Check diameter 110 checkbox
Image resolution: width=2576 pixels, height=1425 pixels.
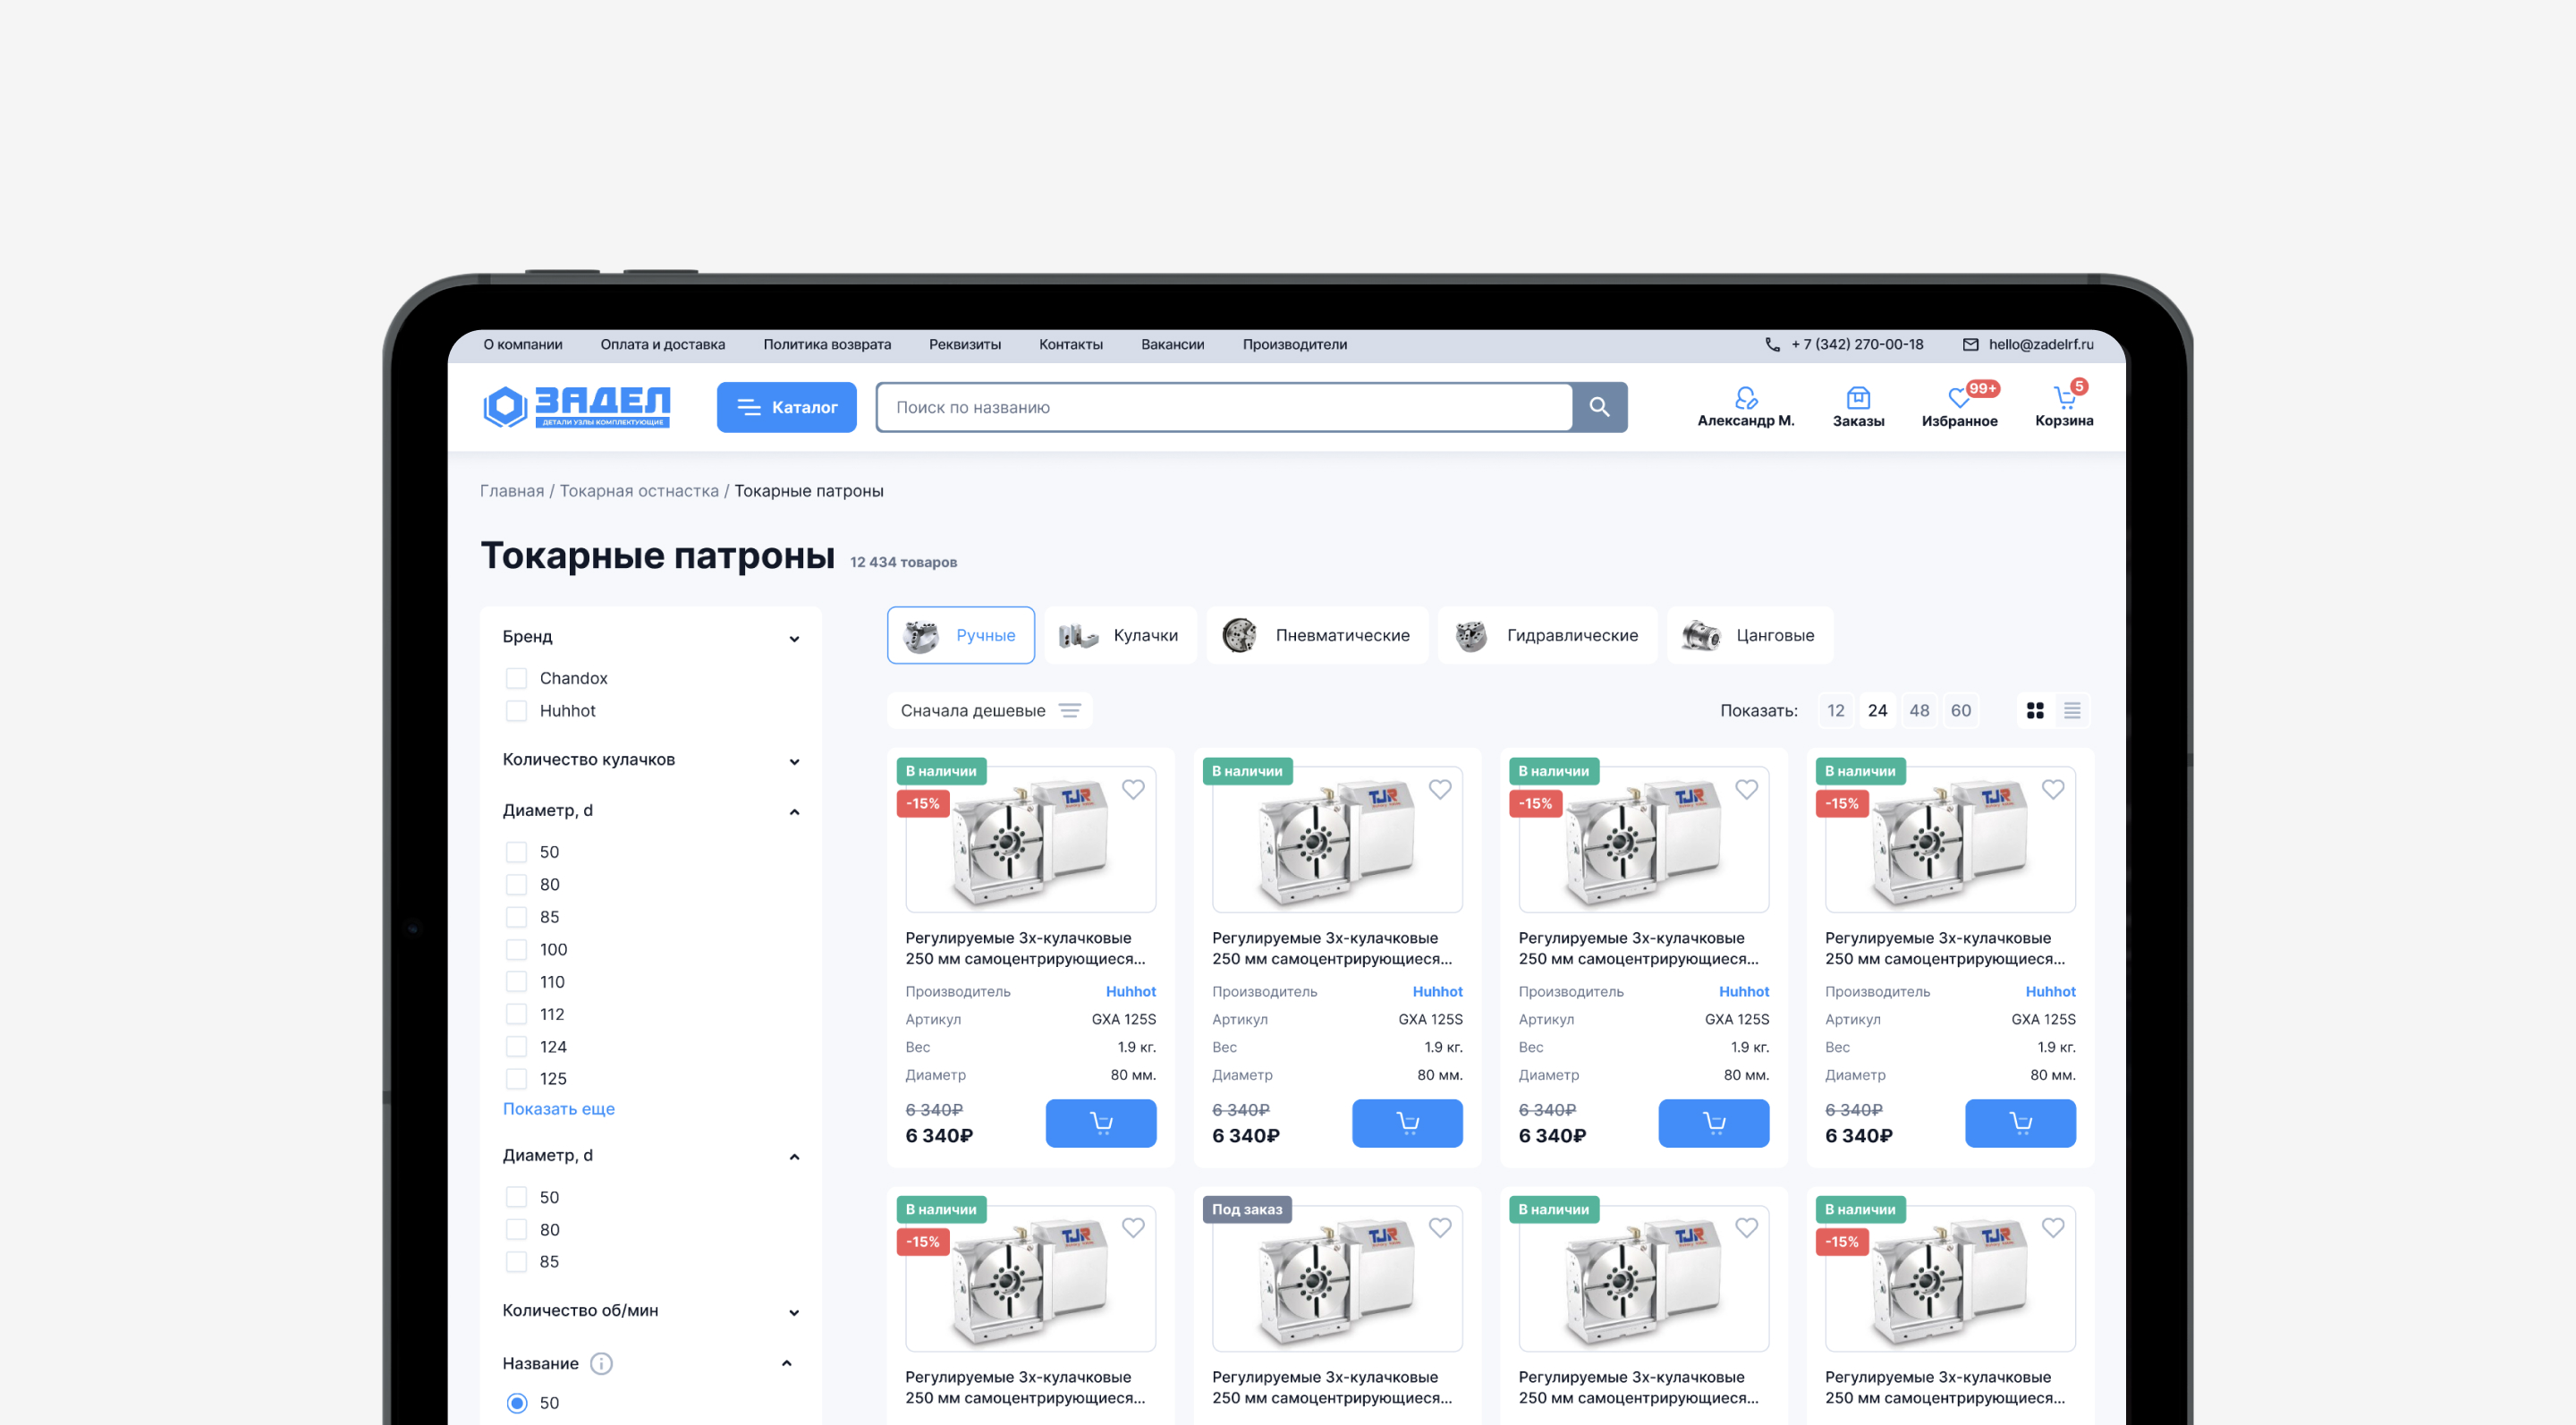coord(516,981)
